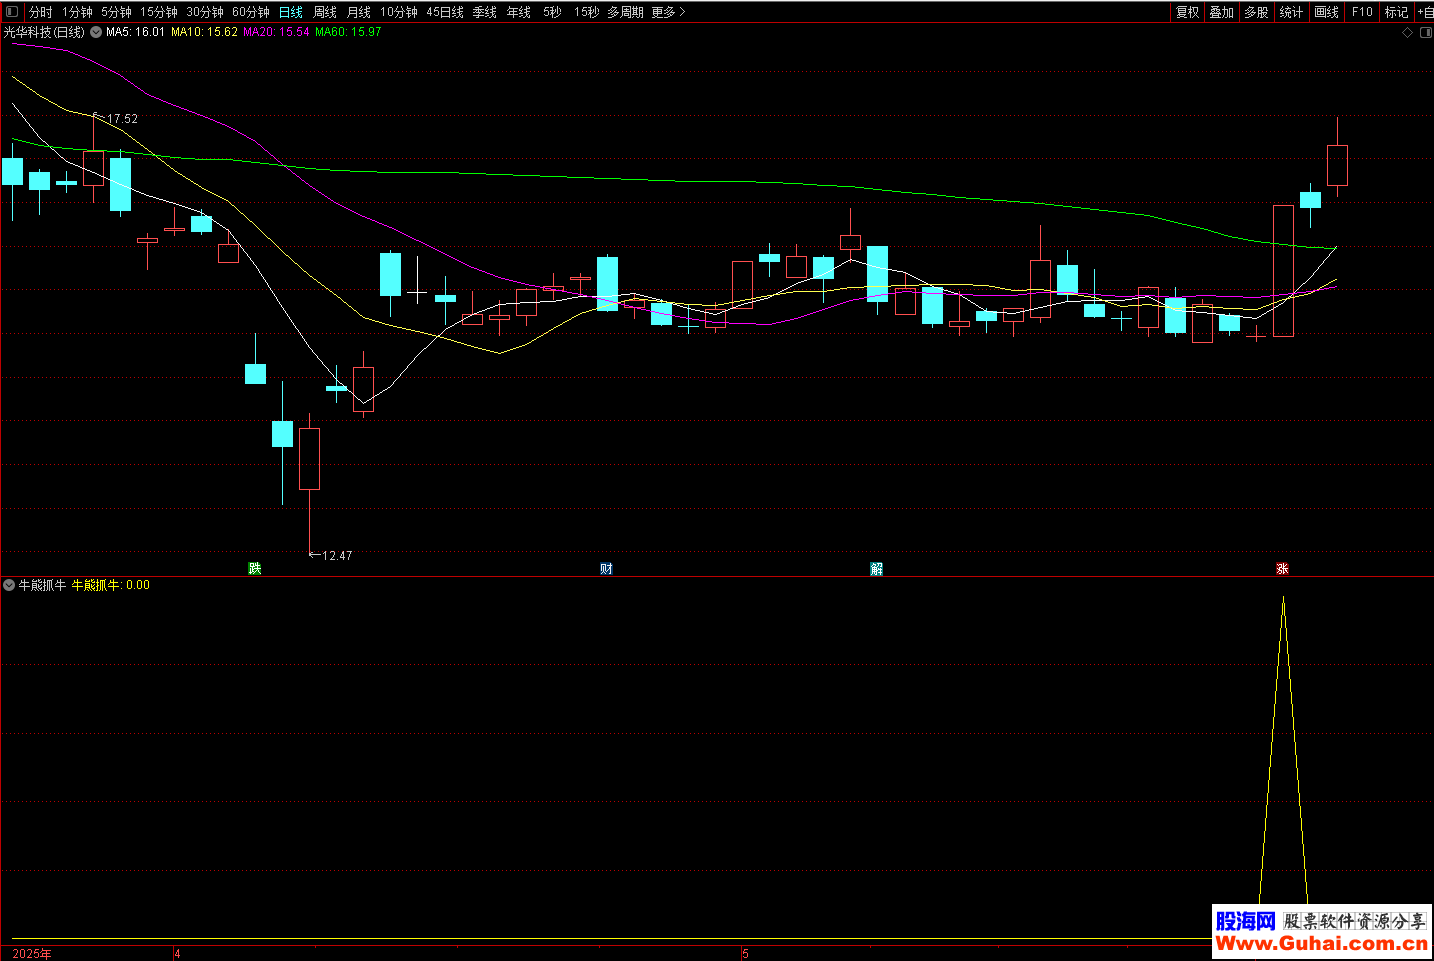Screen dimensions: 1434x961
Task: Click the MA5: 16.01 label
Action: click(x=135, y=32)
